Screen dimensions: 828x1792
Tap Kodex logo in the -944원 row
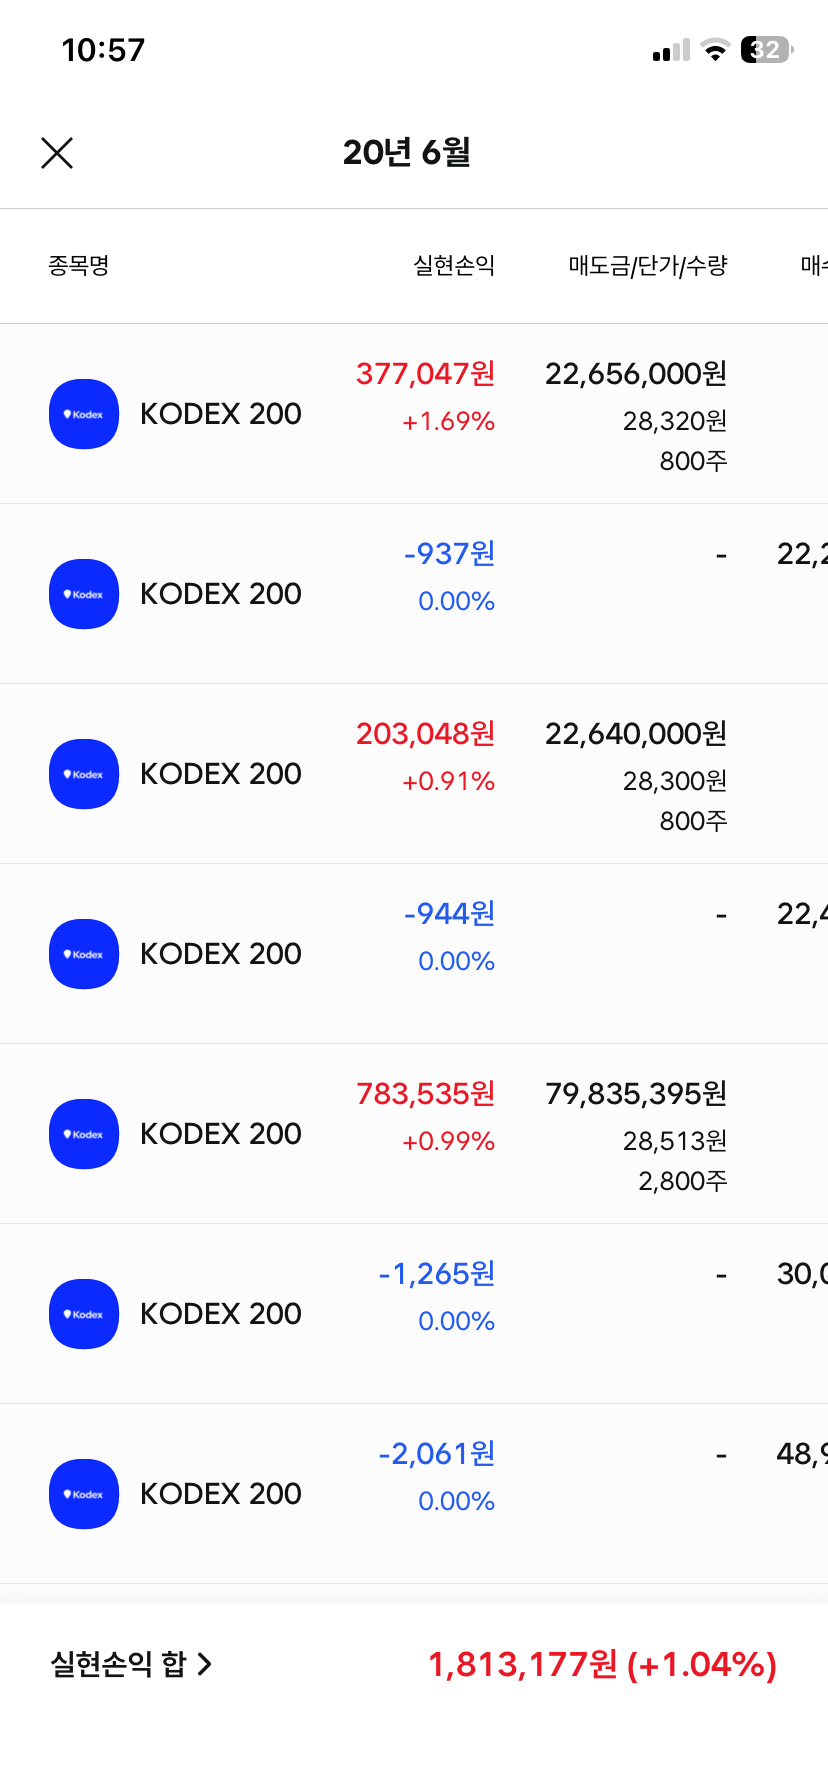tap(84, 954)
